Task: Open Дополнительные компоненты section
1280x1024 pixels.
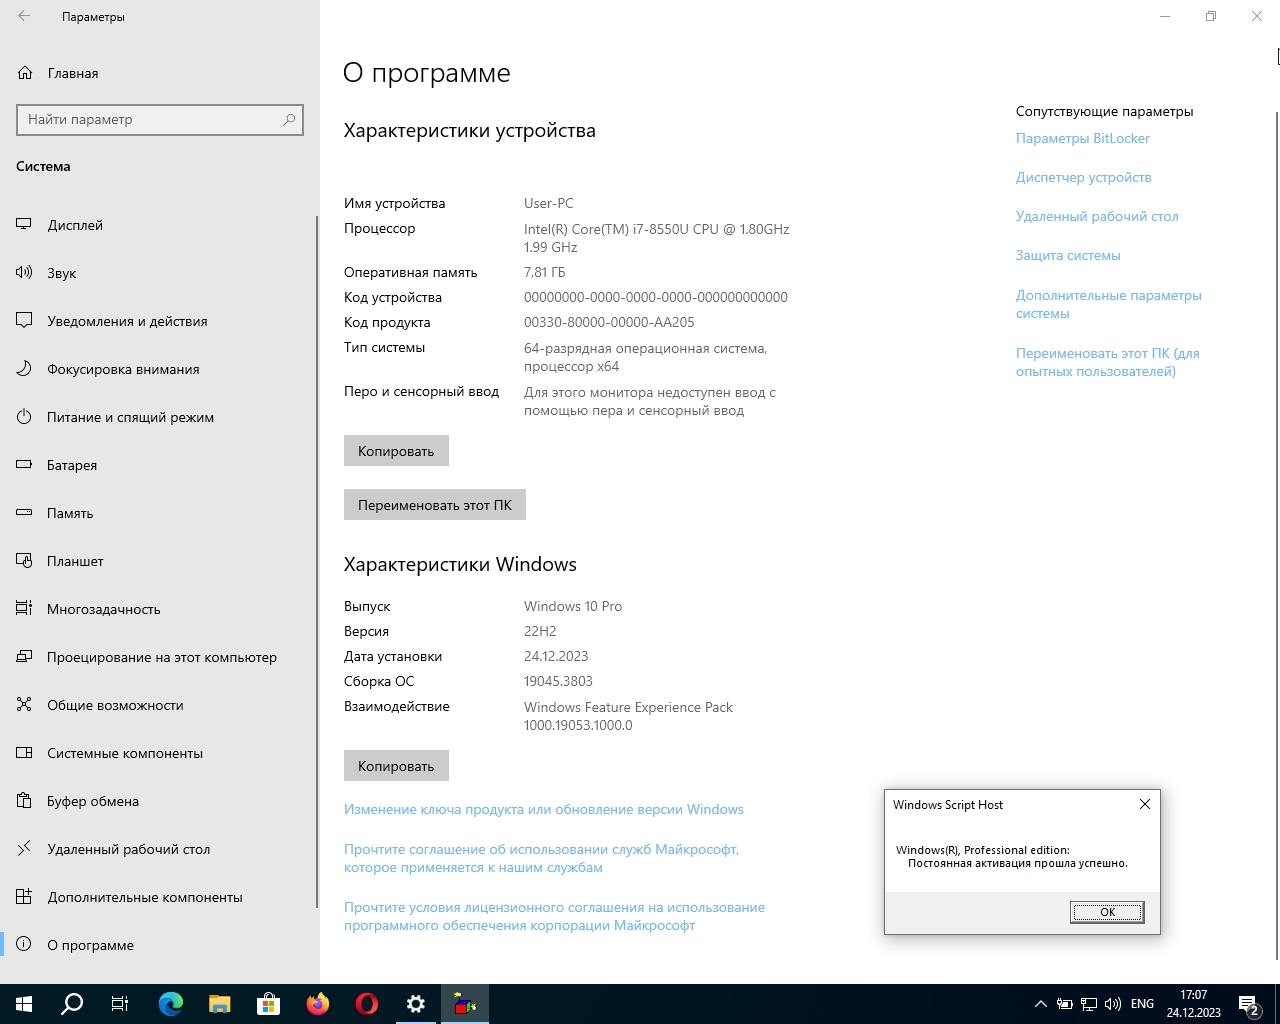Action: tap(160, 897)
